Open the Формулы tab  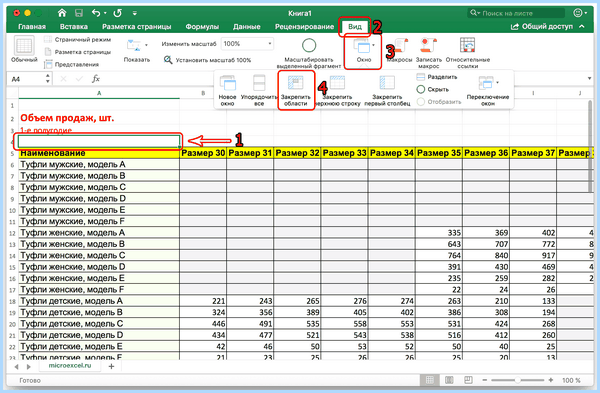tap(202, 26)
